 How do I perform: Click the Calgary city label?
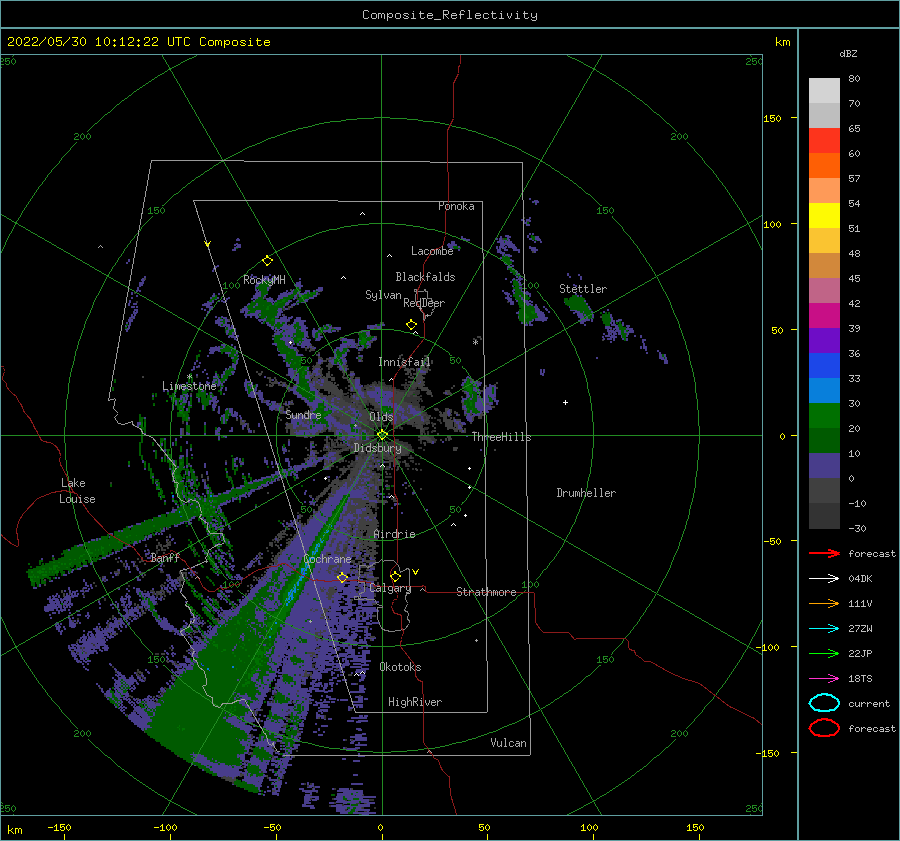click(390, 588)
